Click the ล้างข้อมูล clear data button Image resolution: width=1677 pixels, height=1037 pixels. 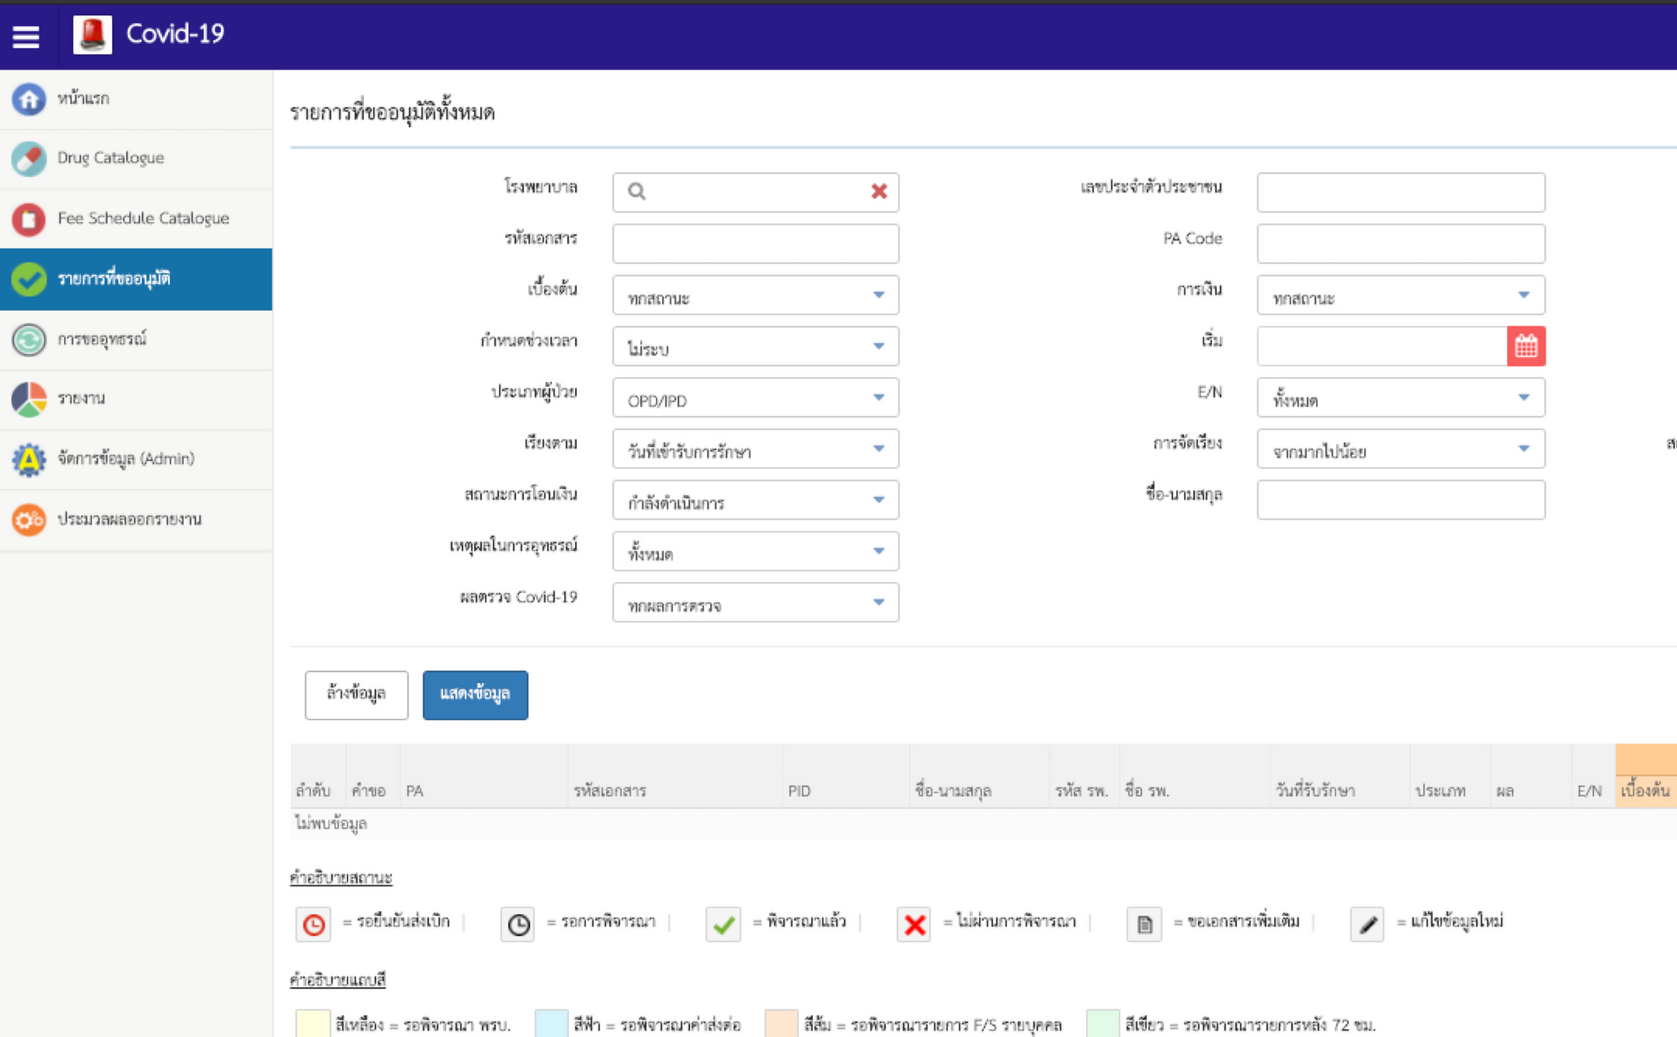[x=356, y=695]
